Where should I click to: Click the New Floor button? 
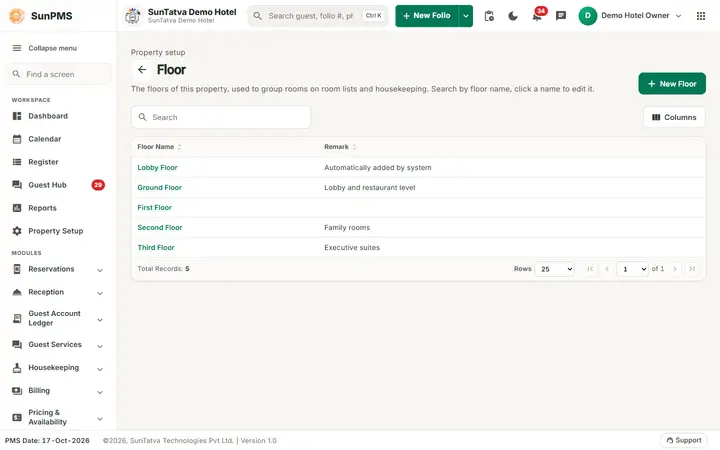point(672,84)
